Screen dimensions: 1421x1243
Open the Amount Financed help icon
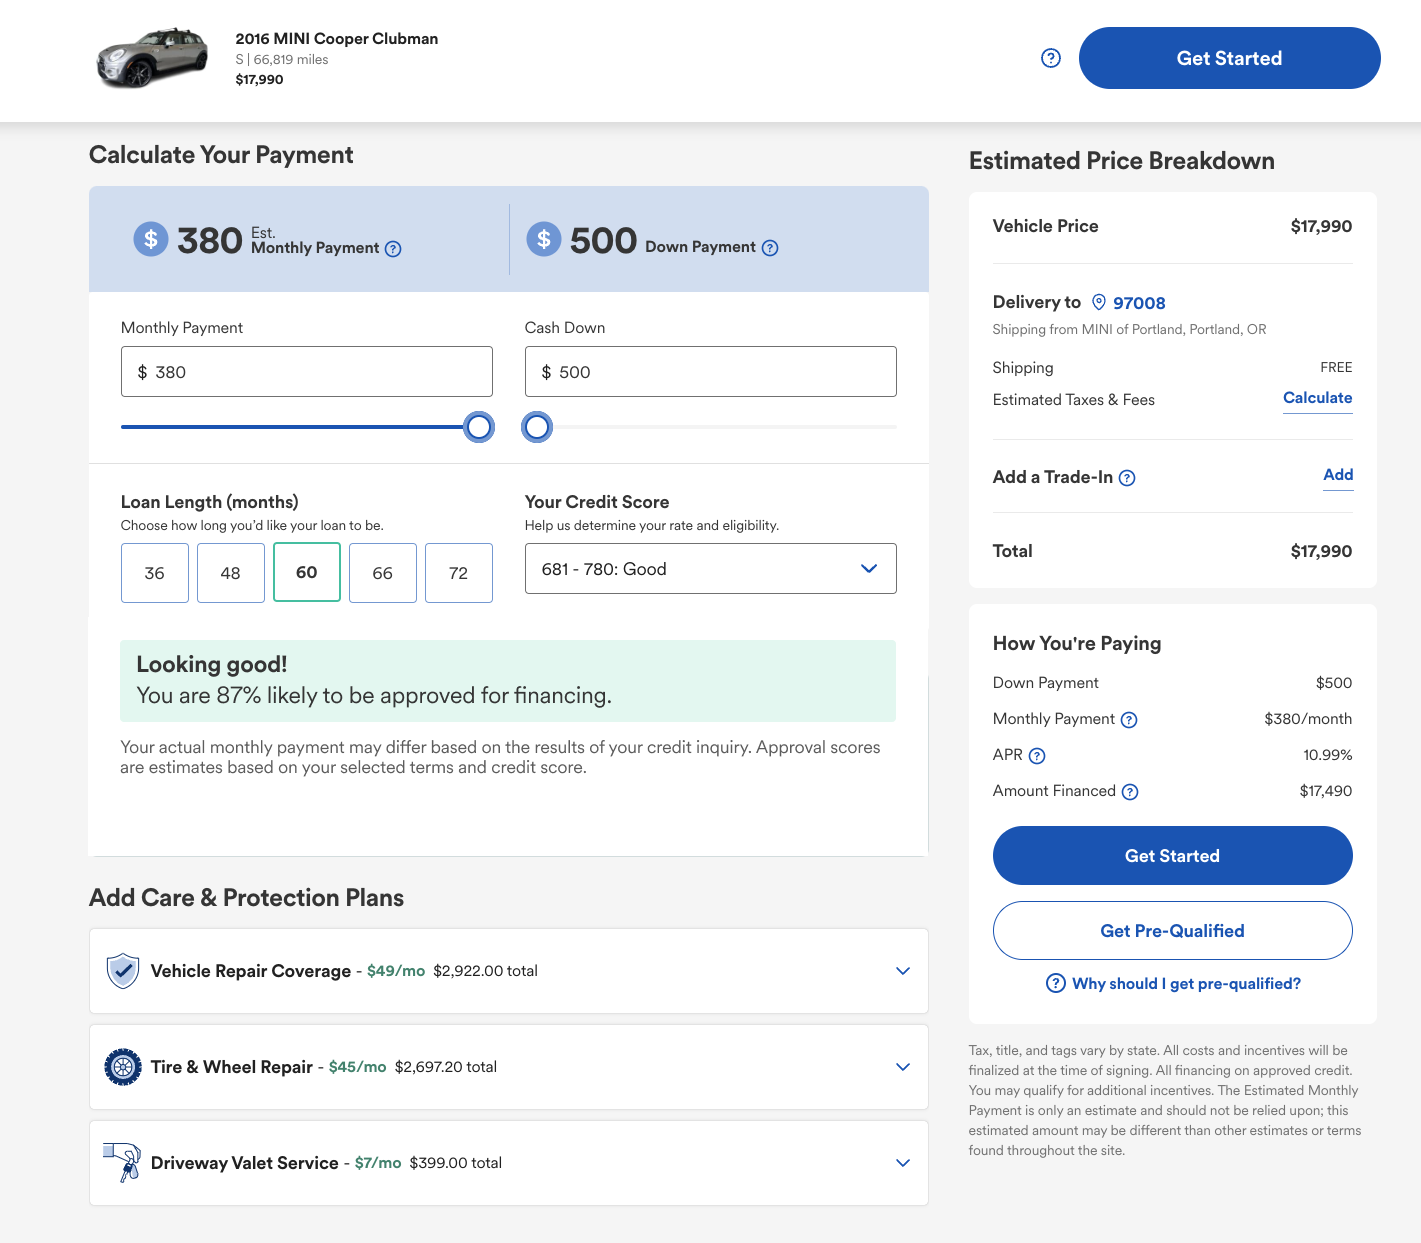(1130, 792)
